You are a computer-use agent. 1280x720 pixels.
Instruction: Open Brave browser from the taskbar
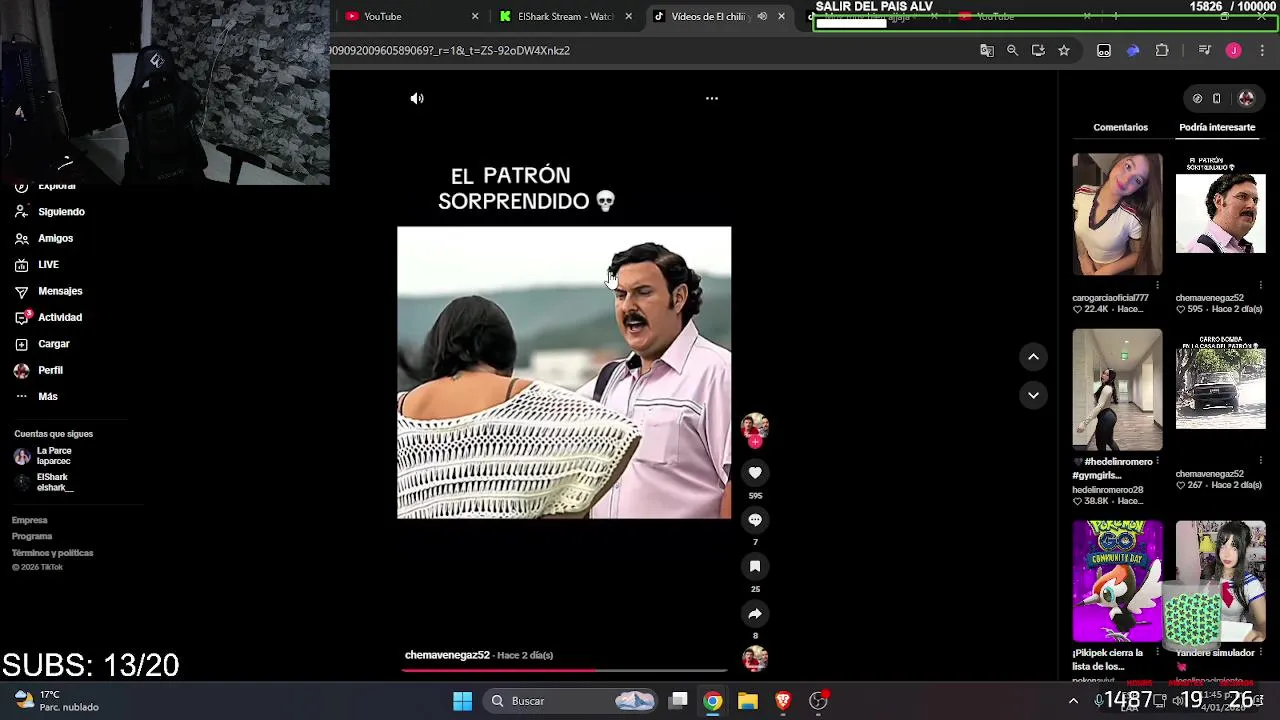[x=783, y=701]
